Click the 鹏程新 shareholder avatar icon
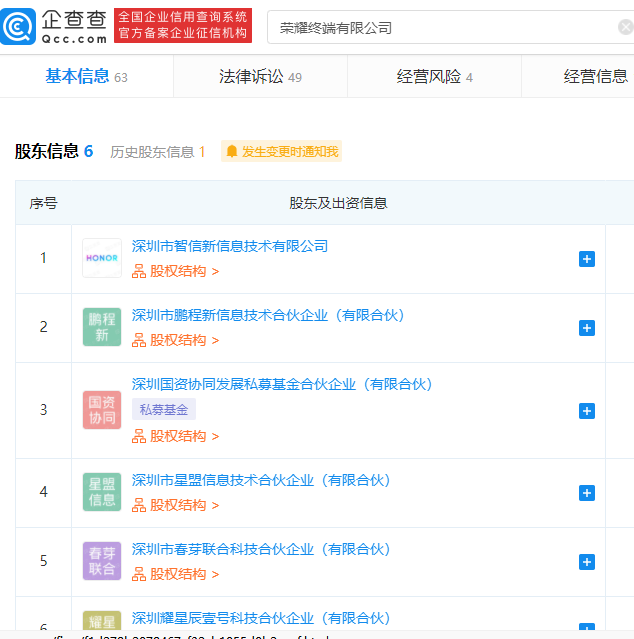The height and width of the screenshot is (639, 634). click(x=102, y=327)
